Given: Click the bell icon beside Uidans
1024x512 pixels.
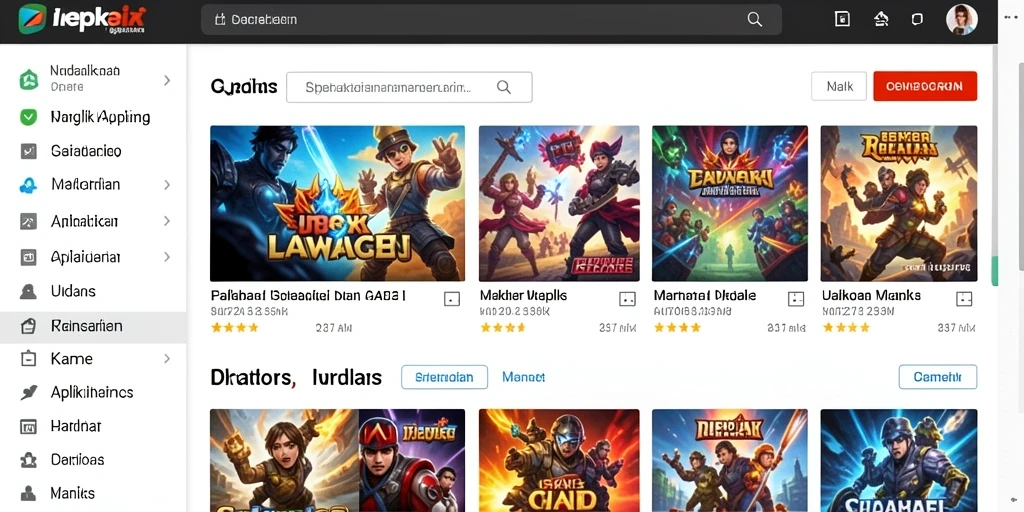Looking at the screenshot, I should point(28,291).
